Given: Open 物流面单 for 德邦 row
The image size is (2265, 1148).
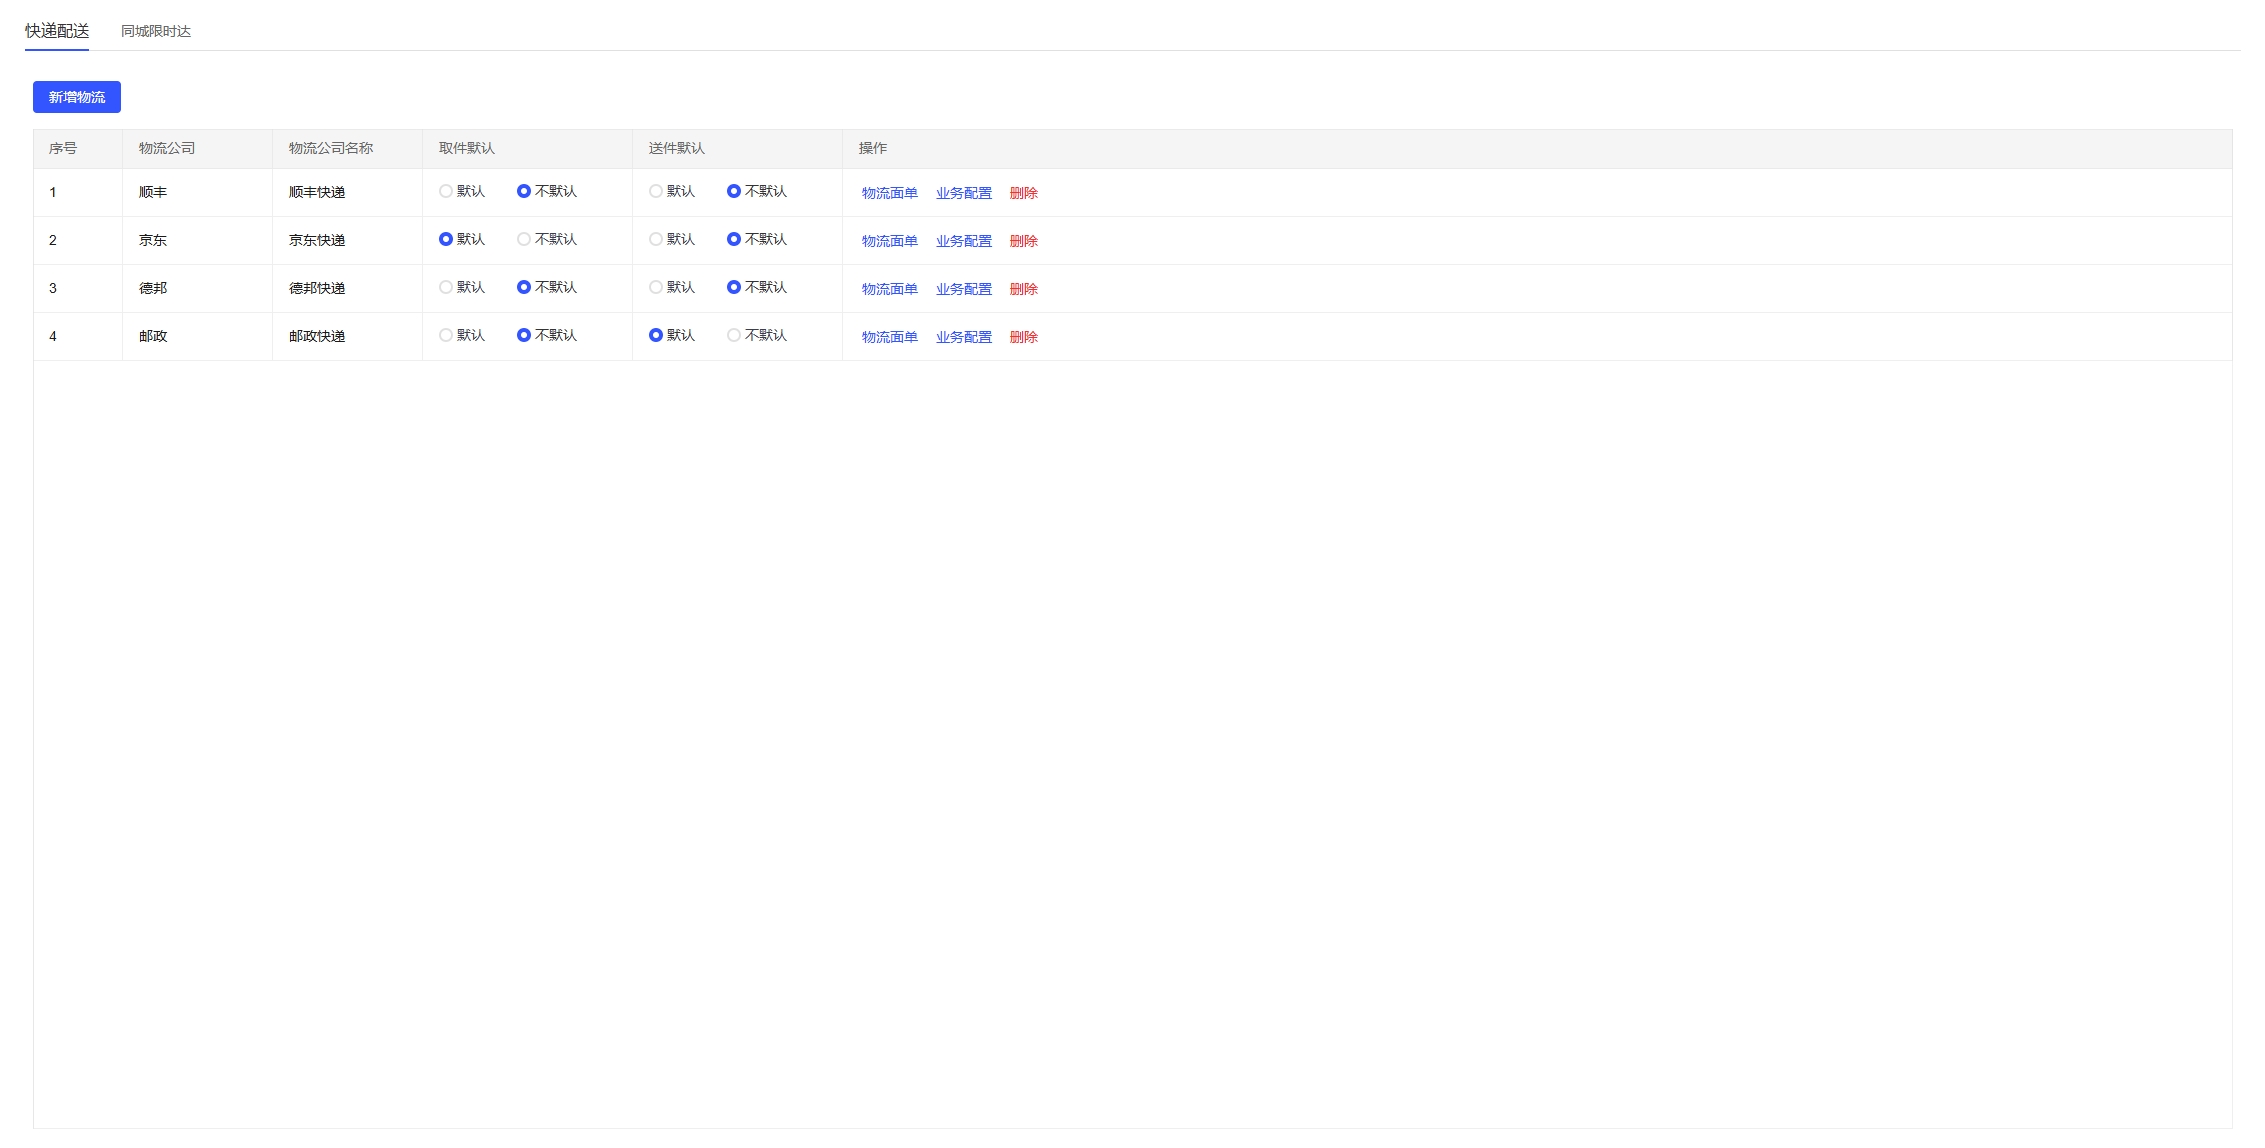Looking at the screenshot, I should click(x=889, y=289).
